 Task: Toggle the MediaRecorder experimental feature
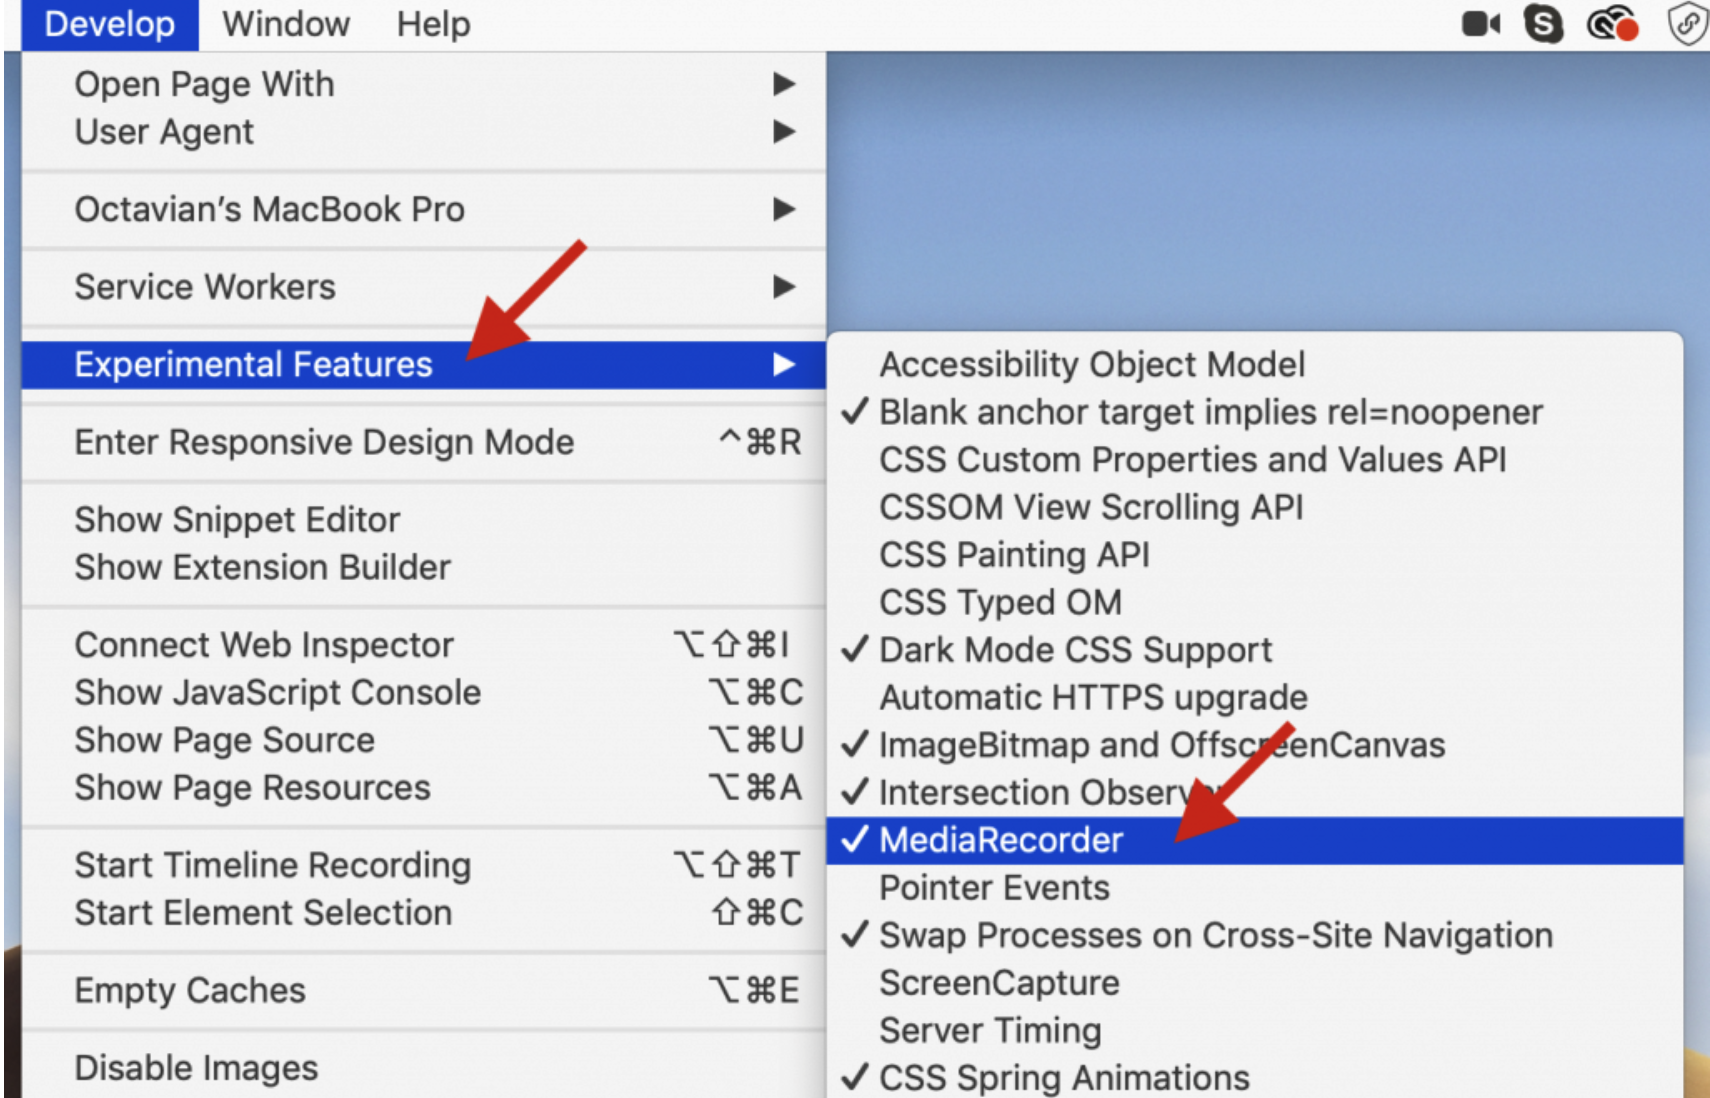(x=1255, y=840)
